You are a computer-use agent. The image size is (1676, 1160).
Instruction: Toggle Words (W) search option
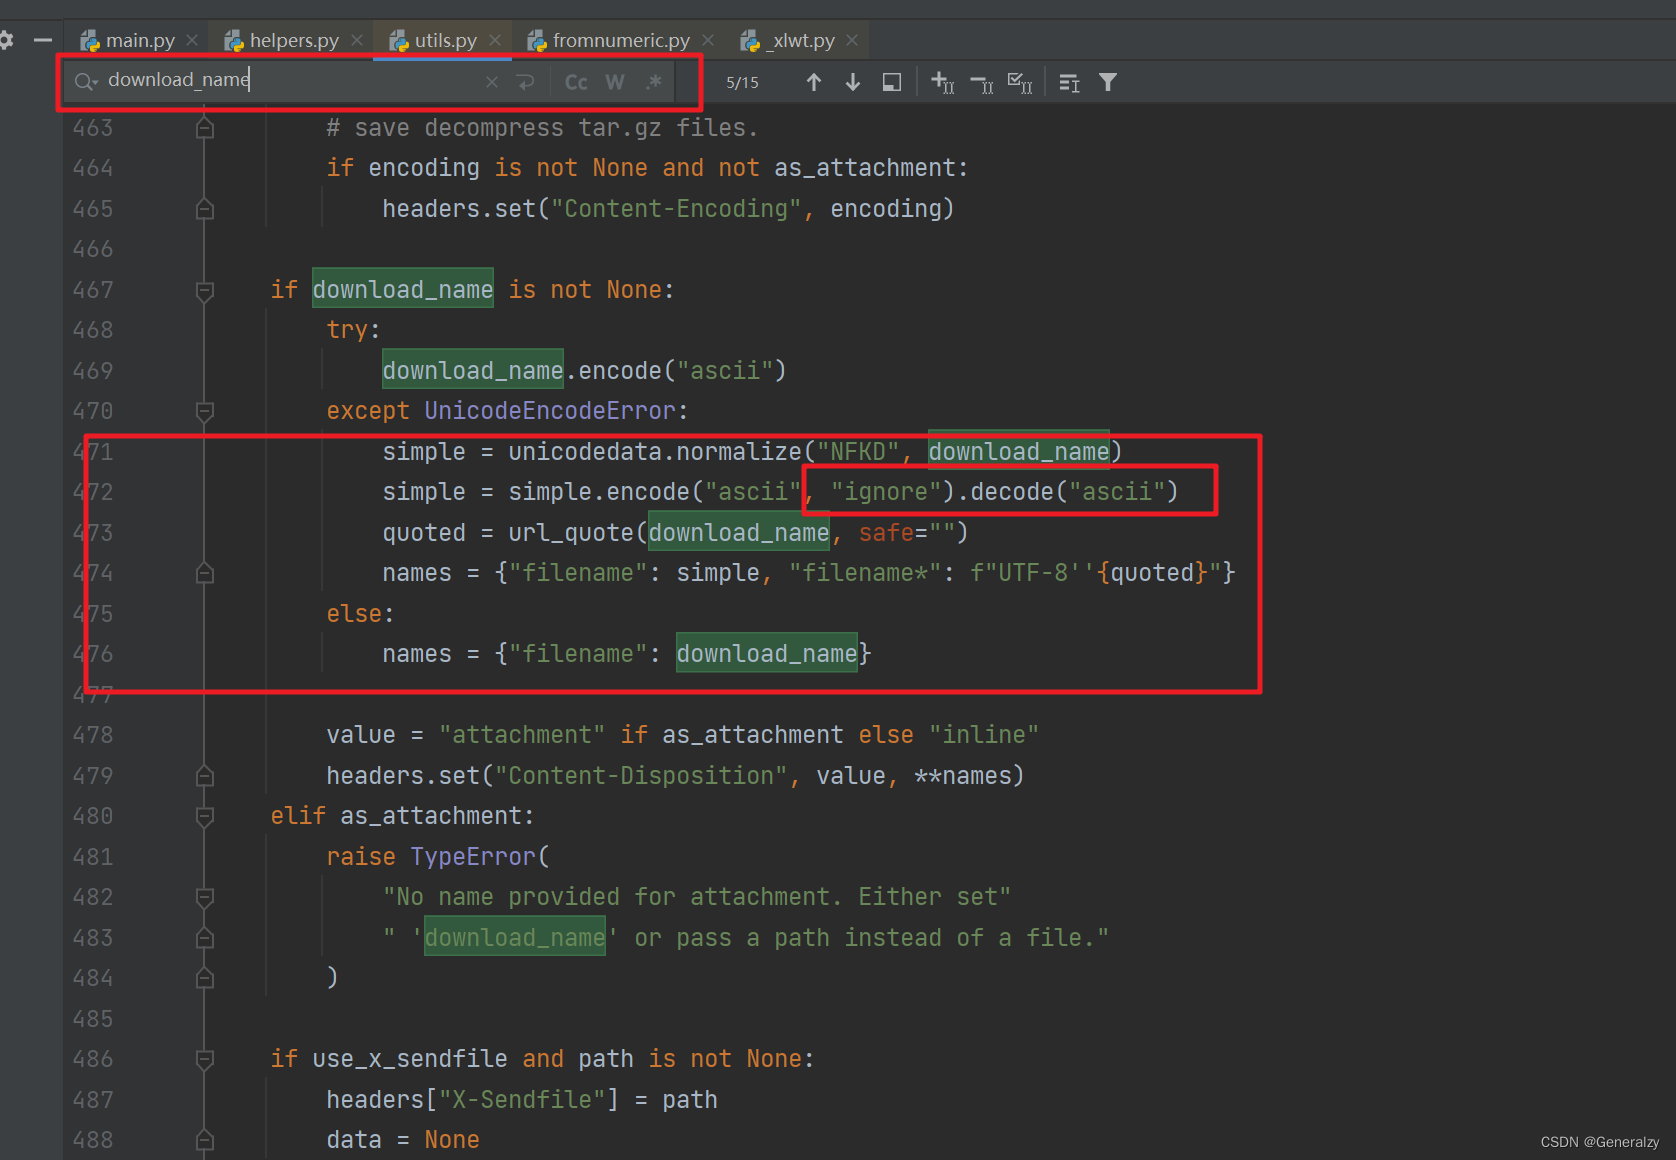tap(615, 82)
